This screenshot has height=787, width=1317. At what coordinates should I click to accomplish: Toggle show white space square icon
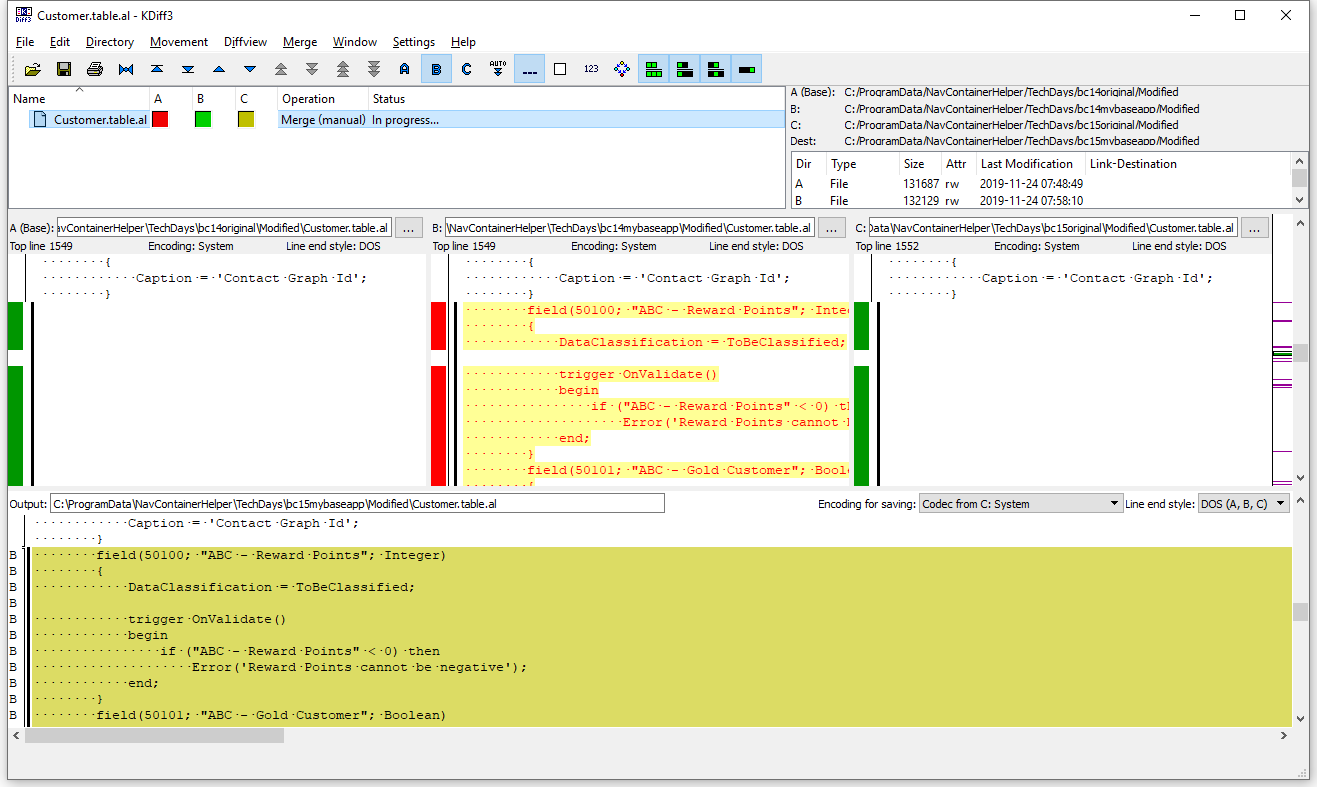click(x=560, y=69)
